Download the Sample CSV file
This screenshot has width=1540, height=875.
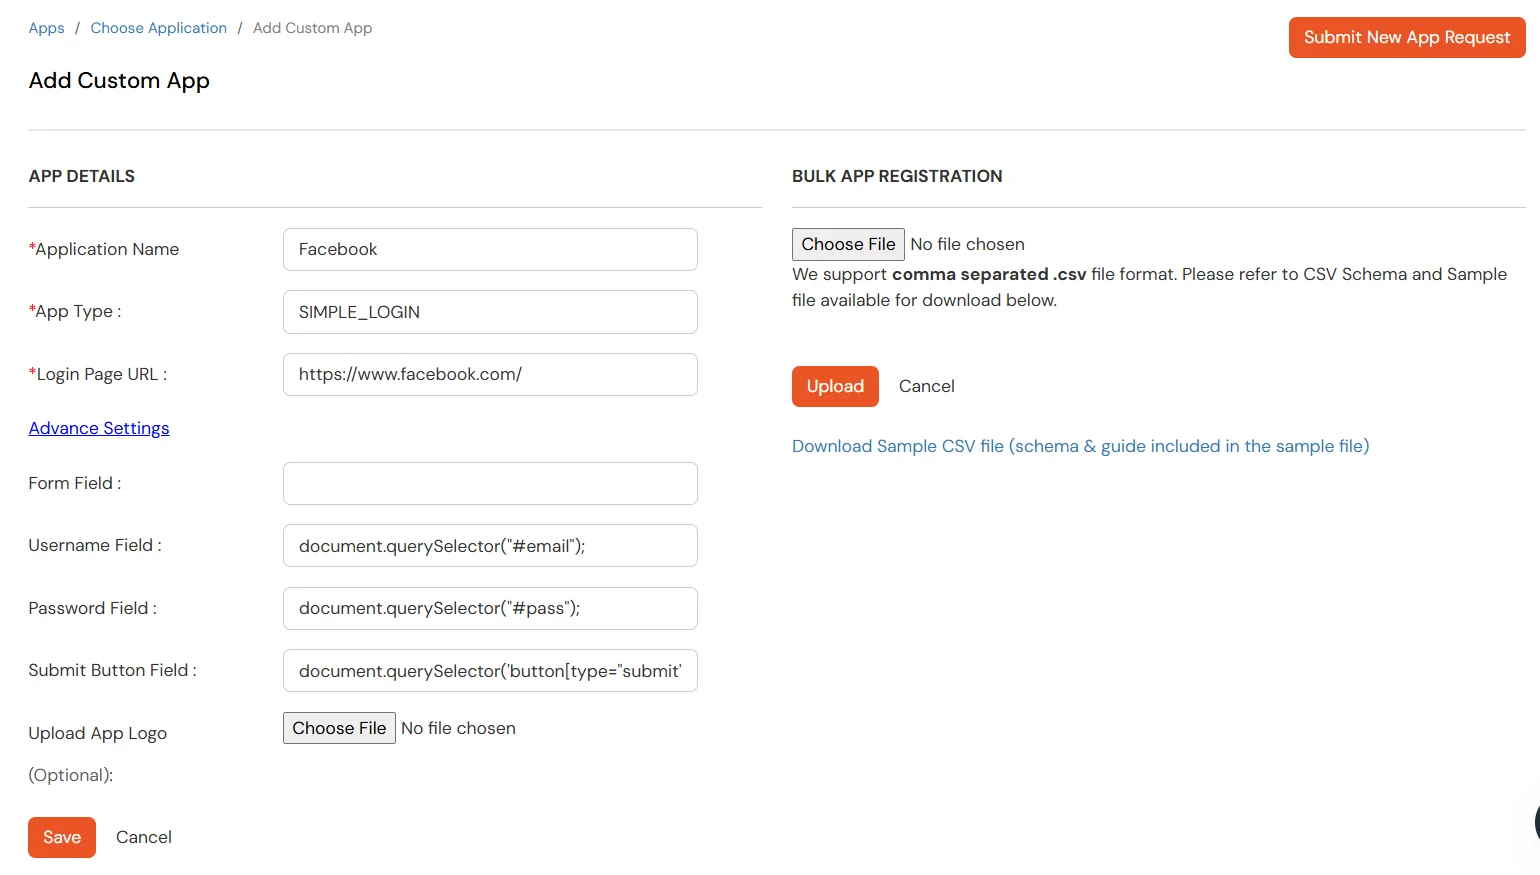point(1081,446)
